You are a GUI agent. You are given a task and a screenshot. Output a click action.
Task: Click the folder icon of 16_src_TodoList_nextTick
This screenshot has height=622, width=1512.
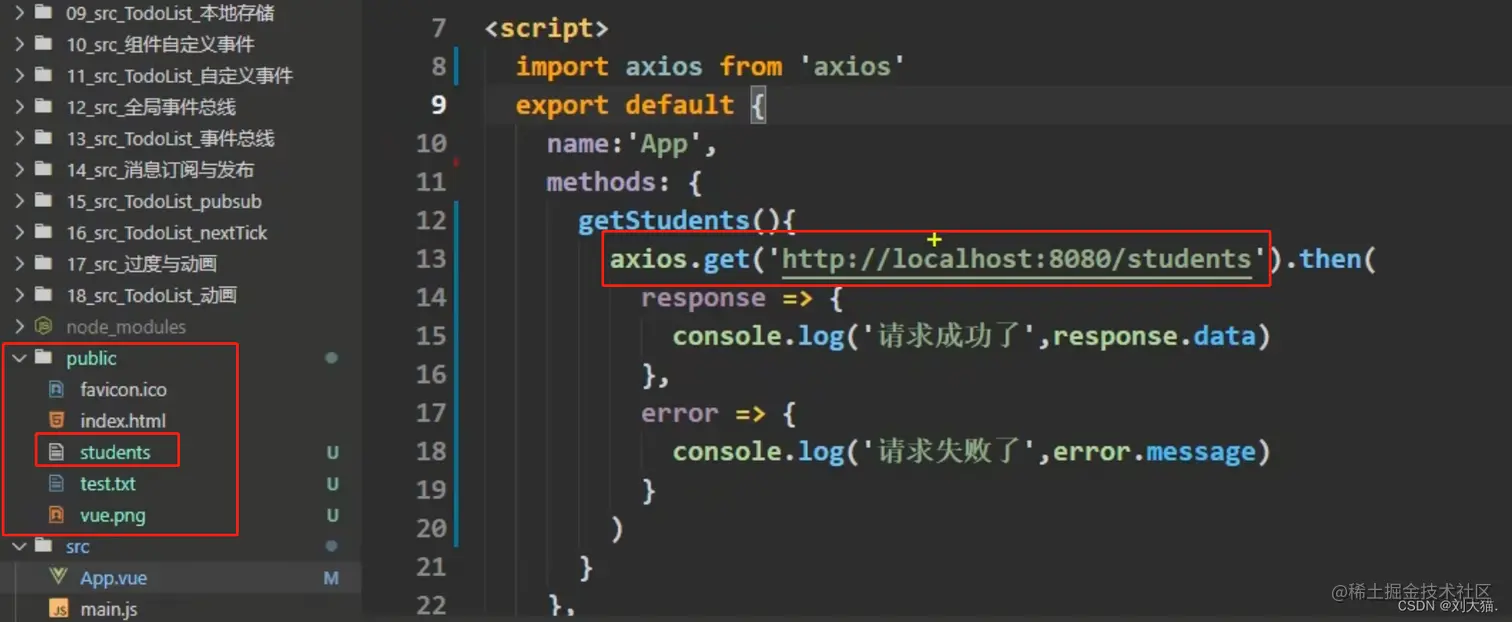pos(43,232)
